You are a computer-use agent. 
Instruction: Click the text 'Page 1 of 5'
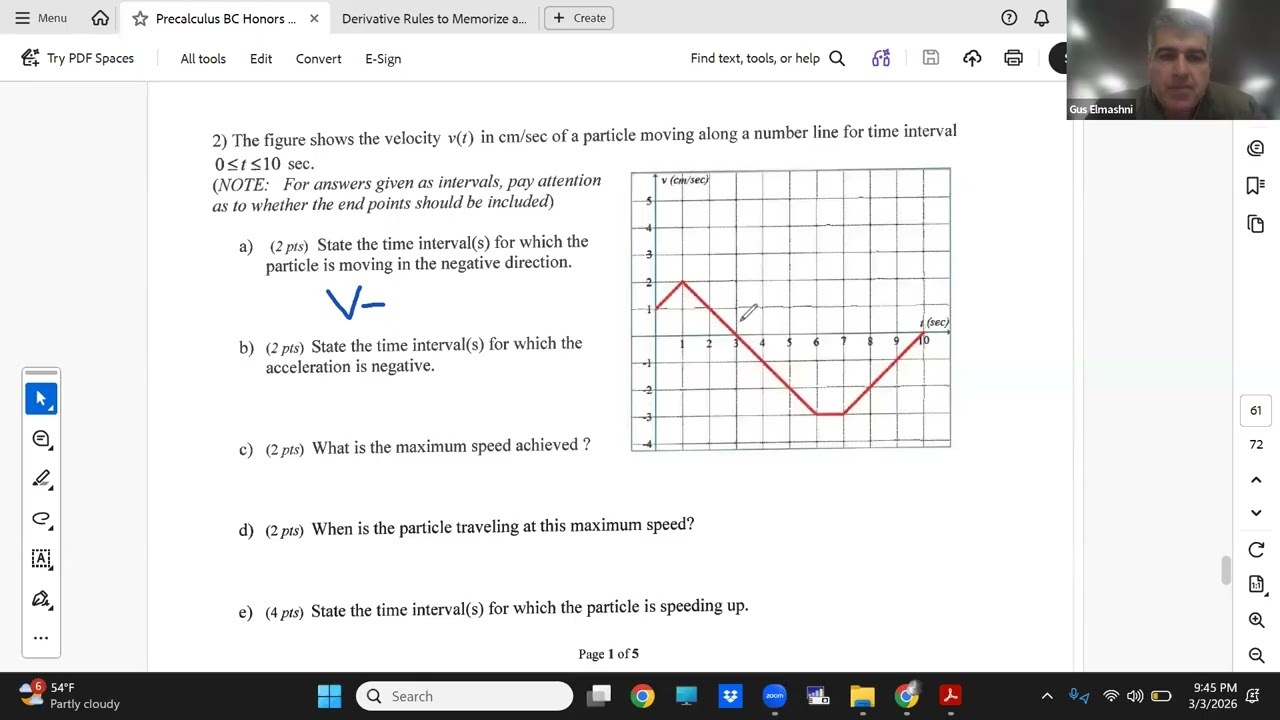point(608,654)
